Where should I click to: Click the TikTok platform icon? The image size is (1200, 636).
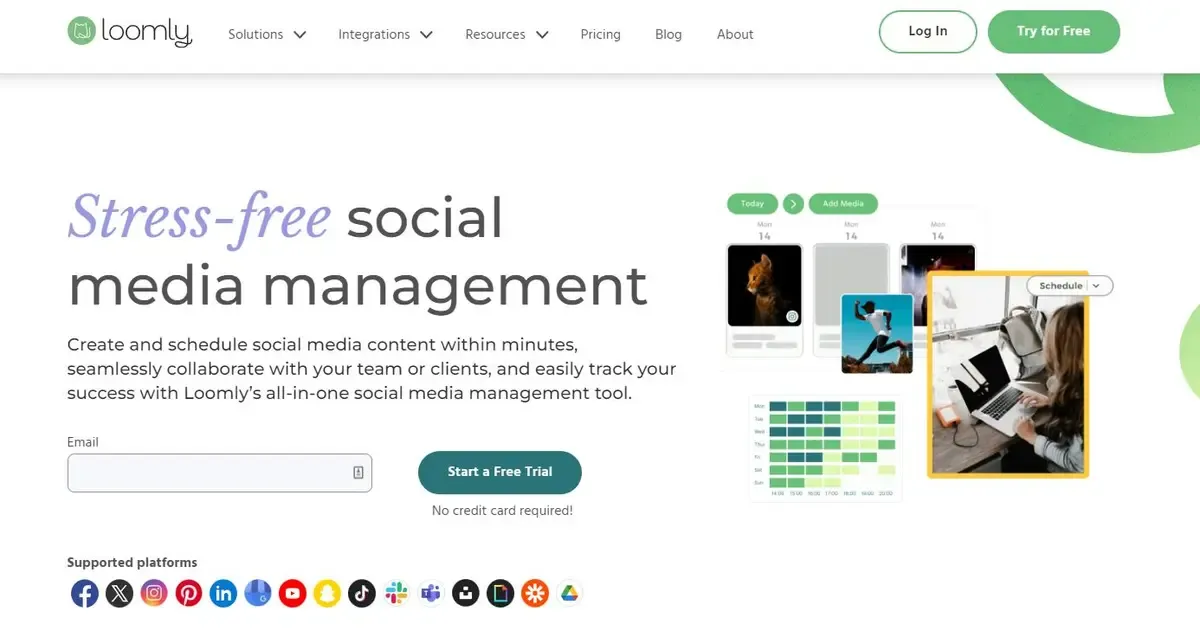pyautogui.click(x=362, y=594)
